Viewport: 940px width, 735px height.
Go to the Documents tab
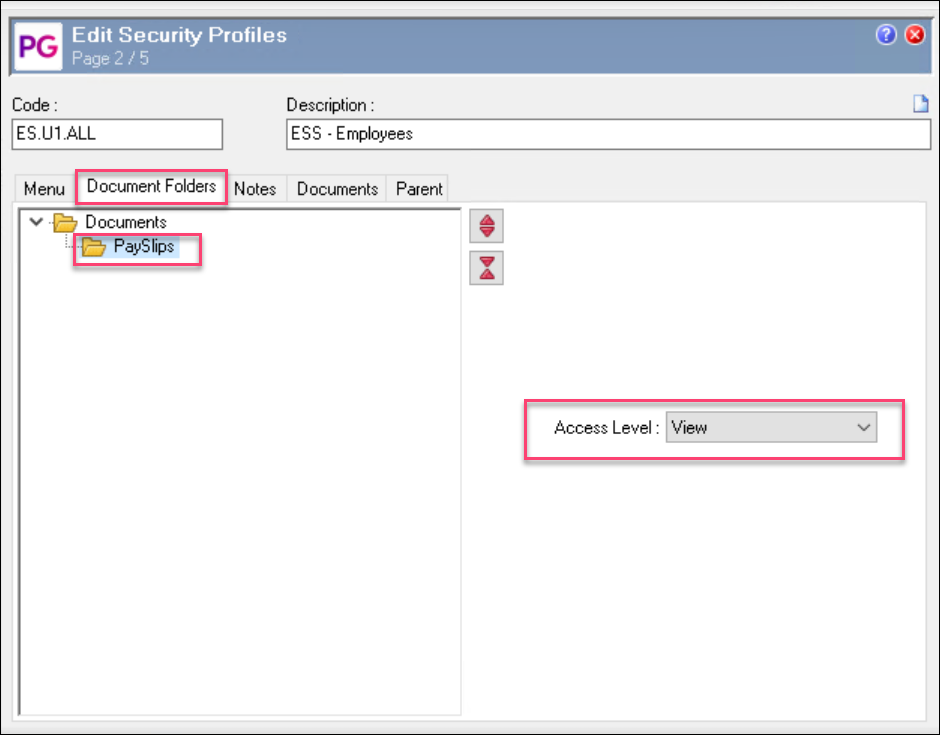click(337, 189)
